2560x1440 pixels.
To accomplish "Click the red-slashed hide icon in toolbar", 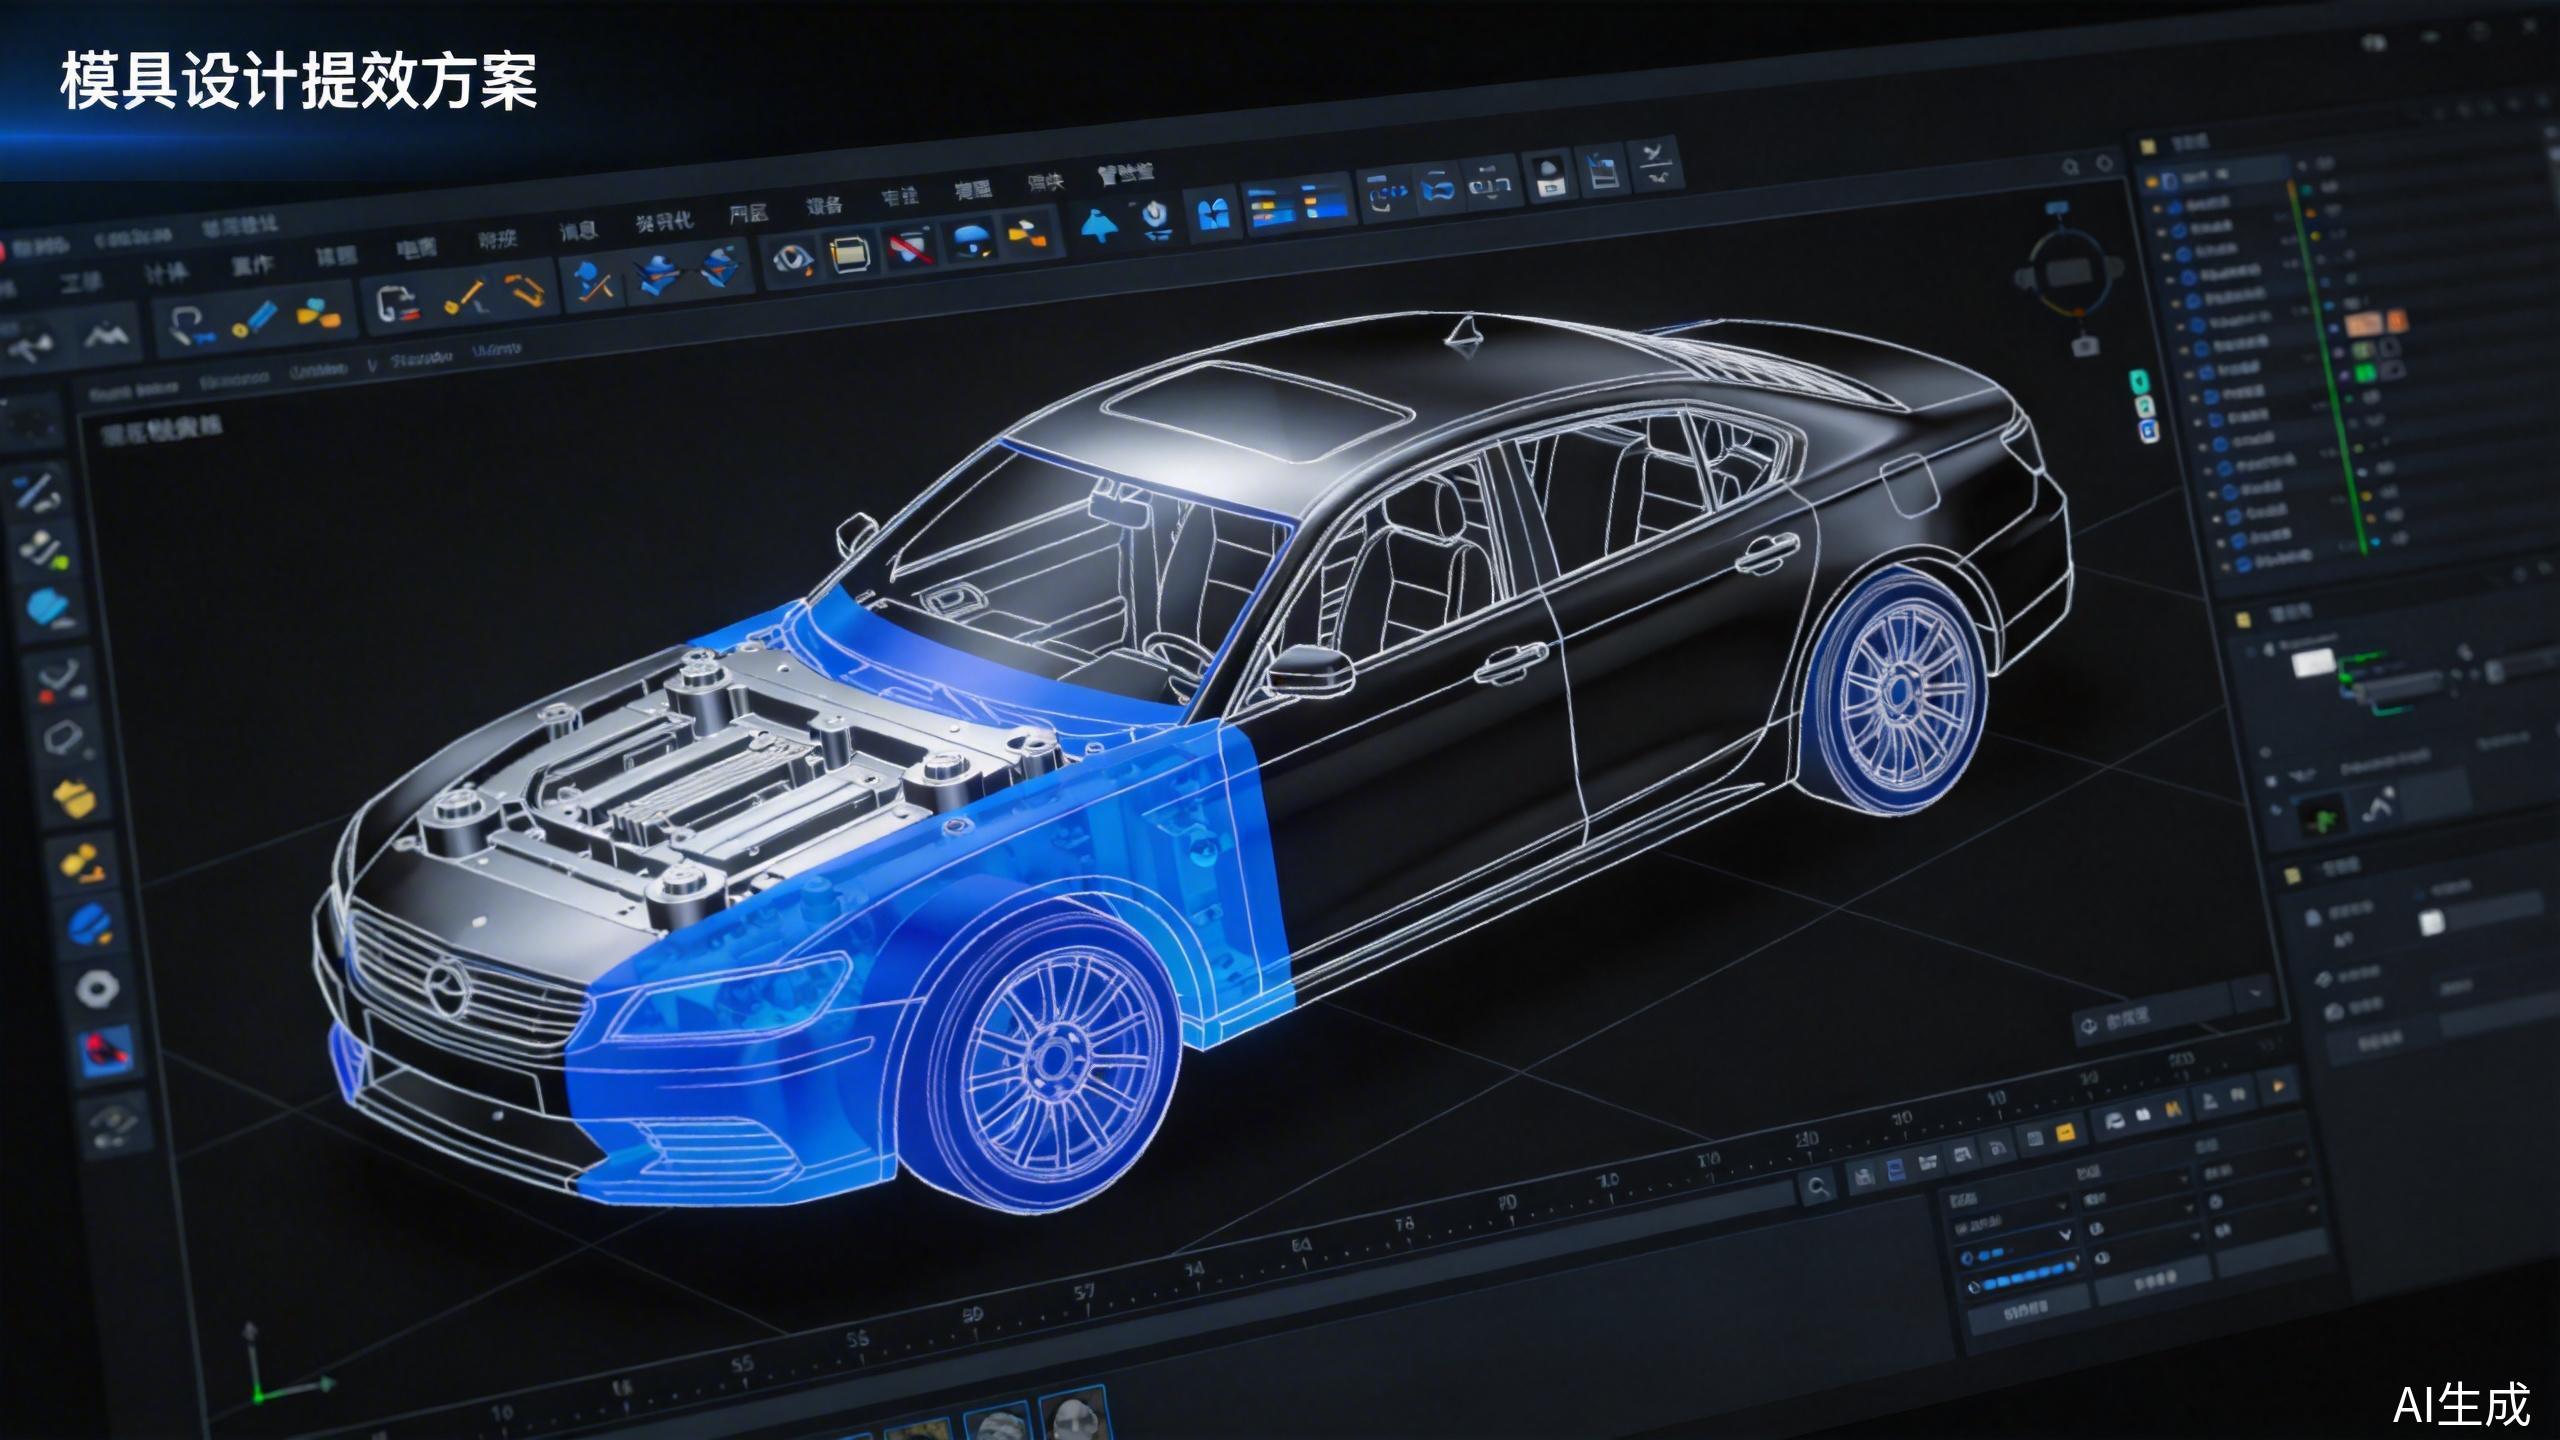I will [x=909, y=248].
